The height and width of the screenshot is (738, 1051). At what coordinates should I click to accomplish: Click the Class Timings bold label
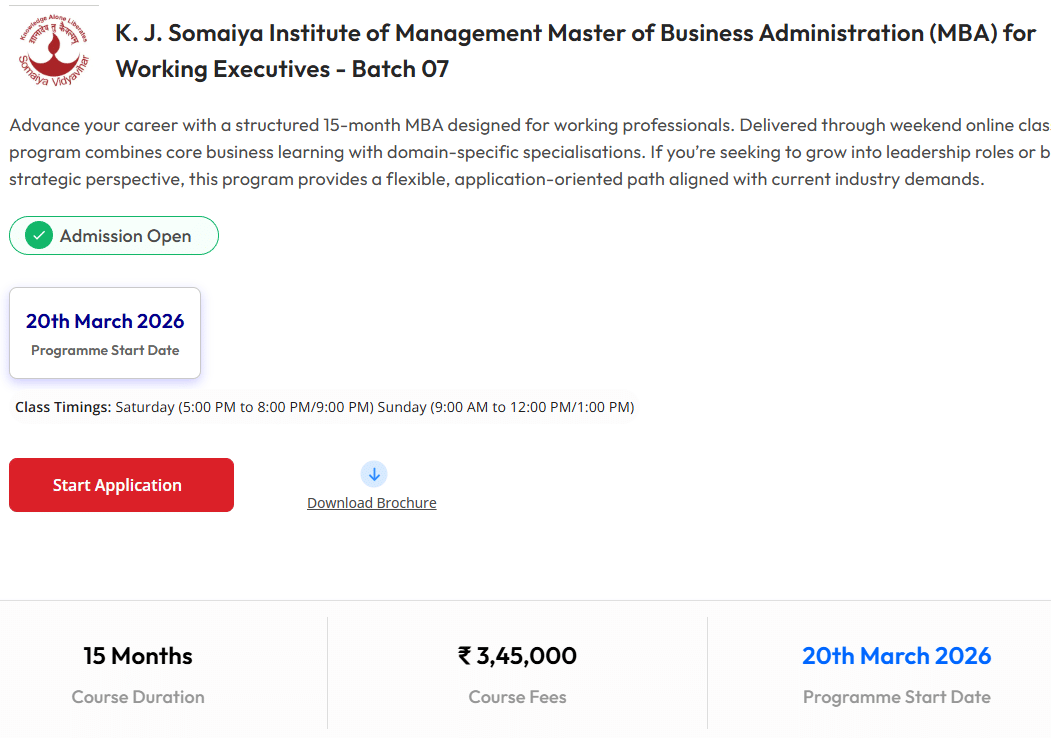(x=63, y=407)
